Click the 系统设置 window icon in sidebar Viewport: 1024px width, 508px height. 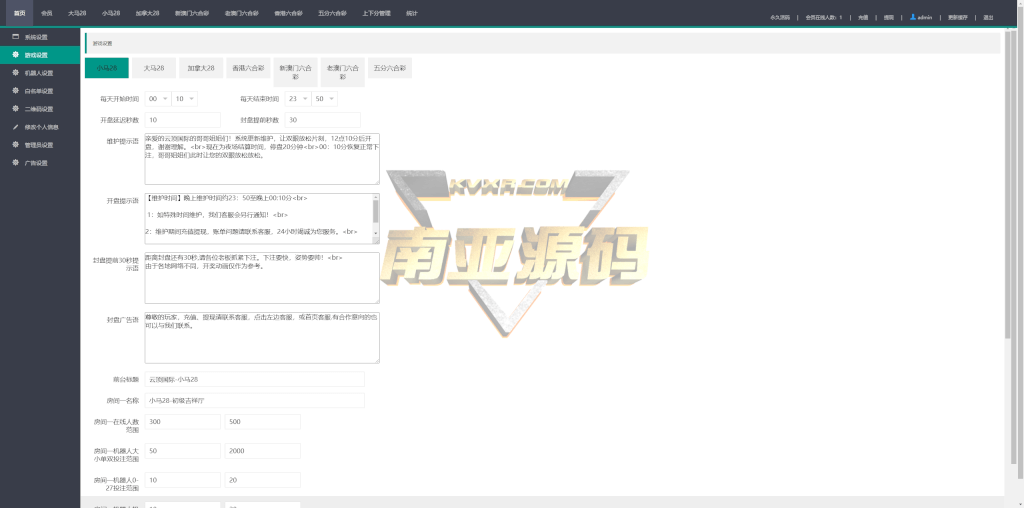pyautogui.click(x=16, y=37)
